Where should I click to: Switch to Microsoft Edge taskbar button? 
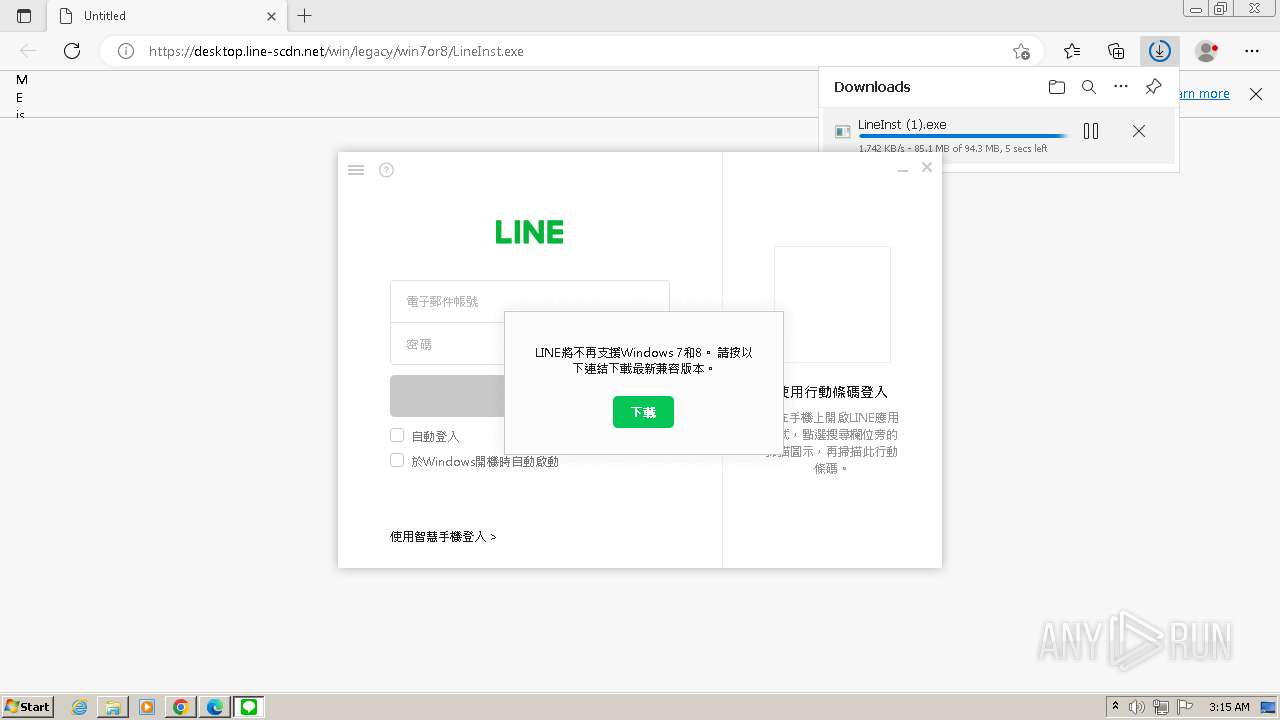click(x=215, y=707)
